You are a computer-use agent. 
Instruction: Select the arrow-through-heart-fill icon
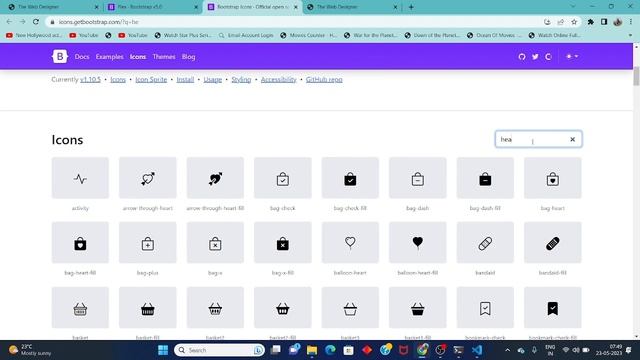click(x=215, y=178)
